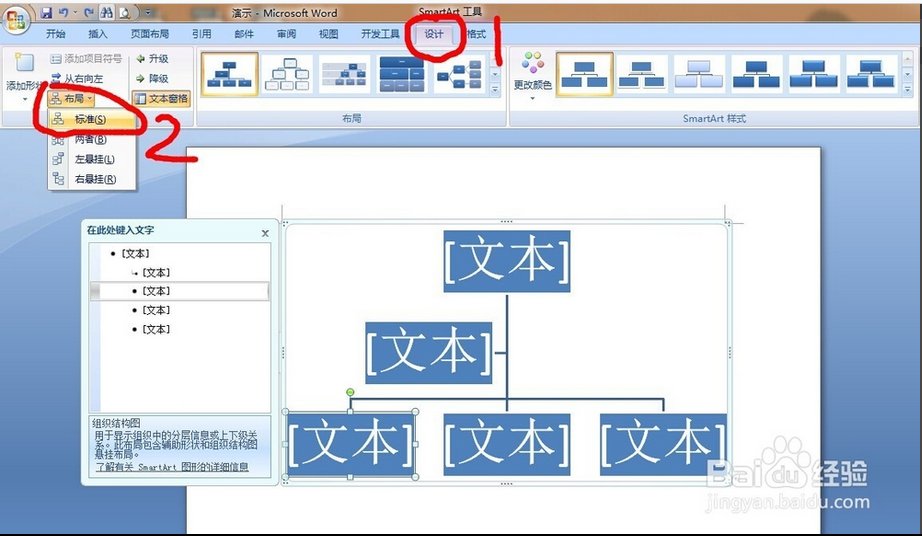922x536 pixels.
Task: Close the text pane with X
Action: 265,232
